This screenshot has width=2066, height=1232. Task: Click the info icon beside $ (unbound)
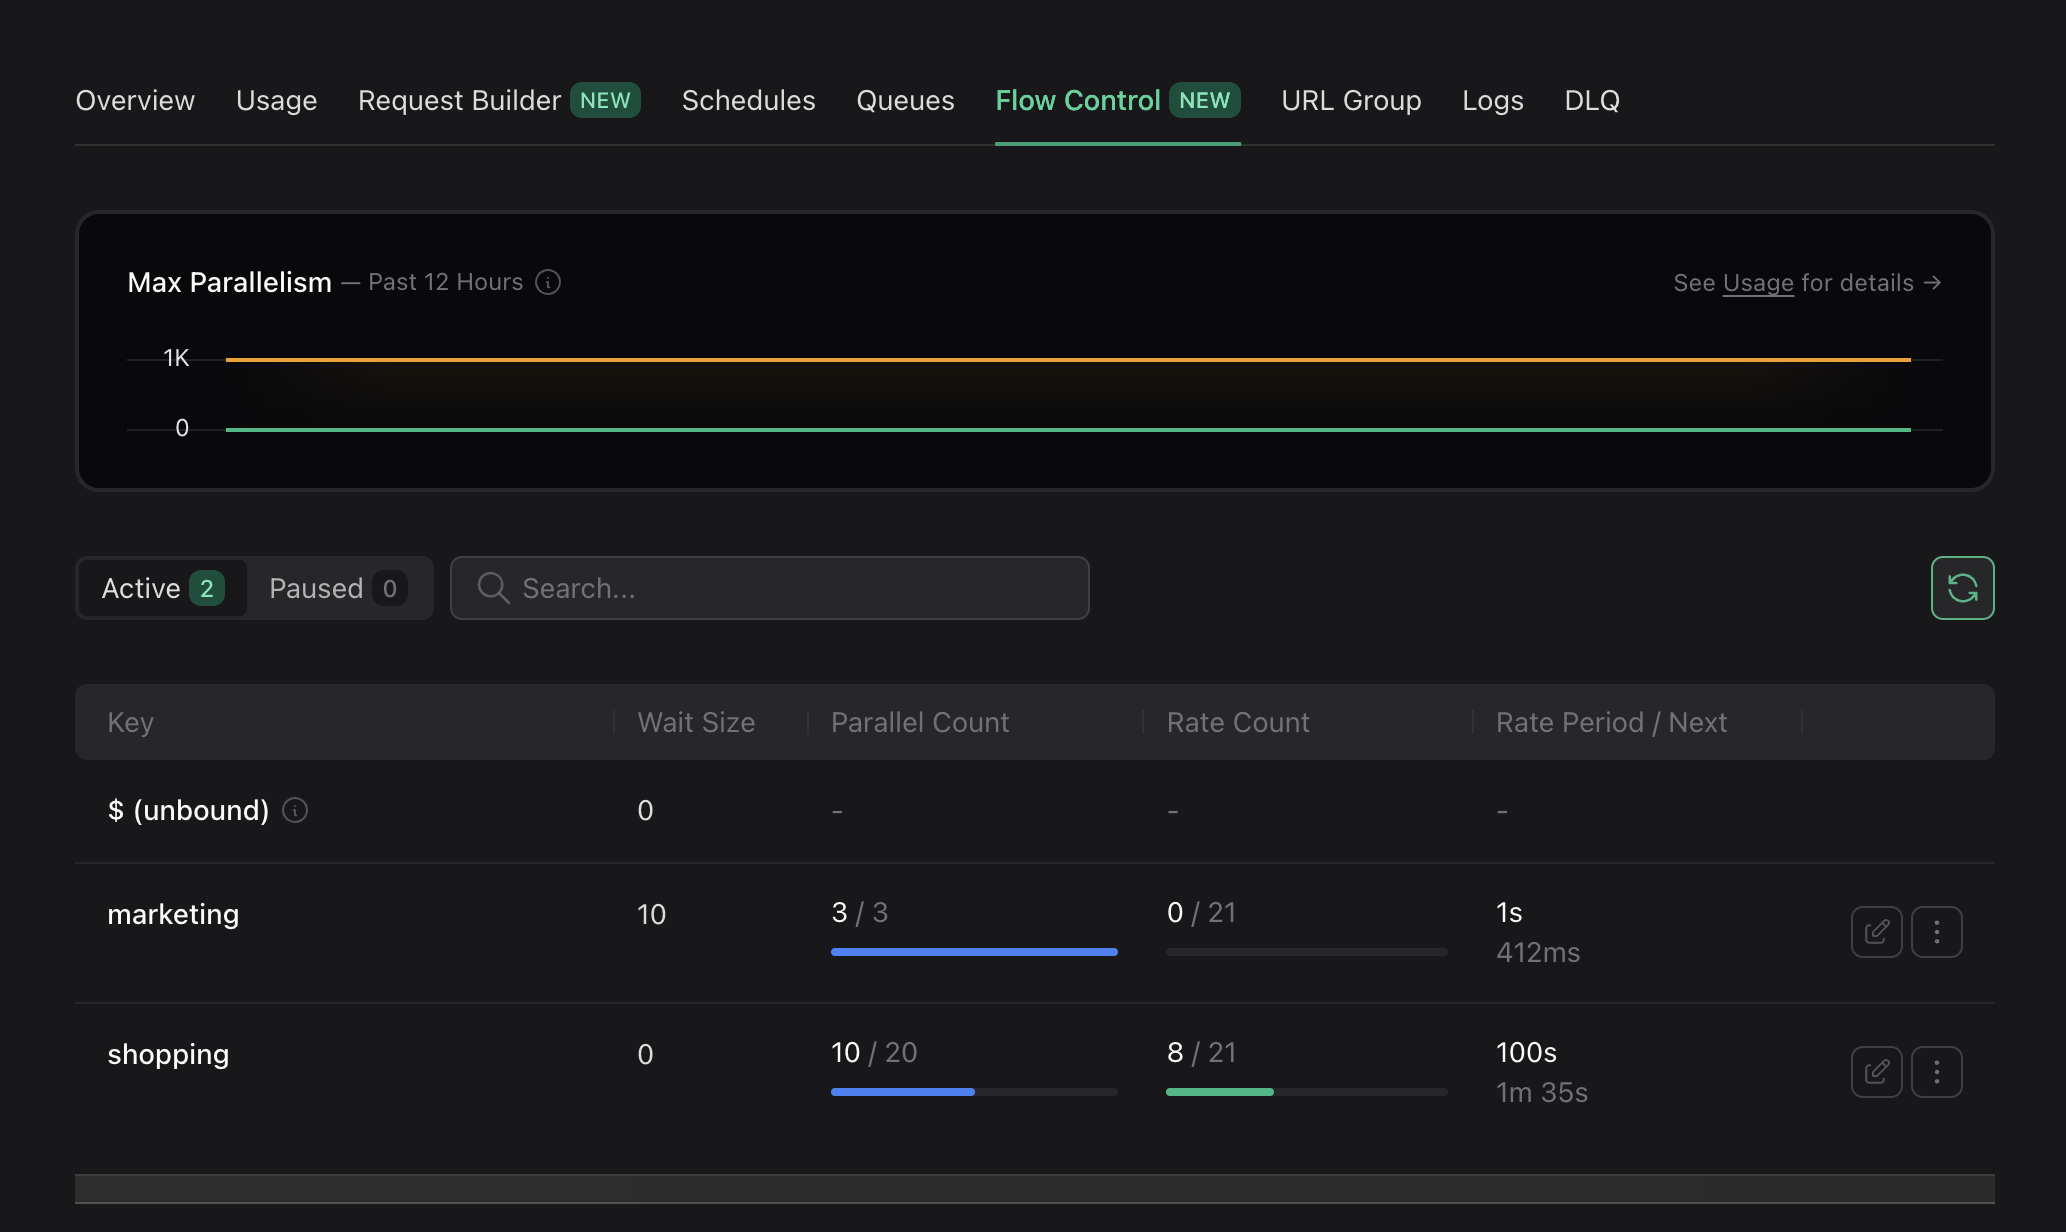point(295,810)
